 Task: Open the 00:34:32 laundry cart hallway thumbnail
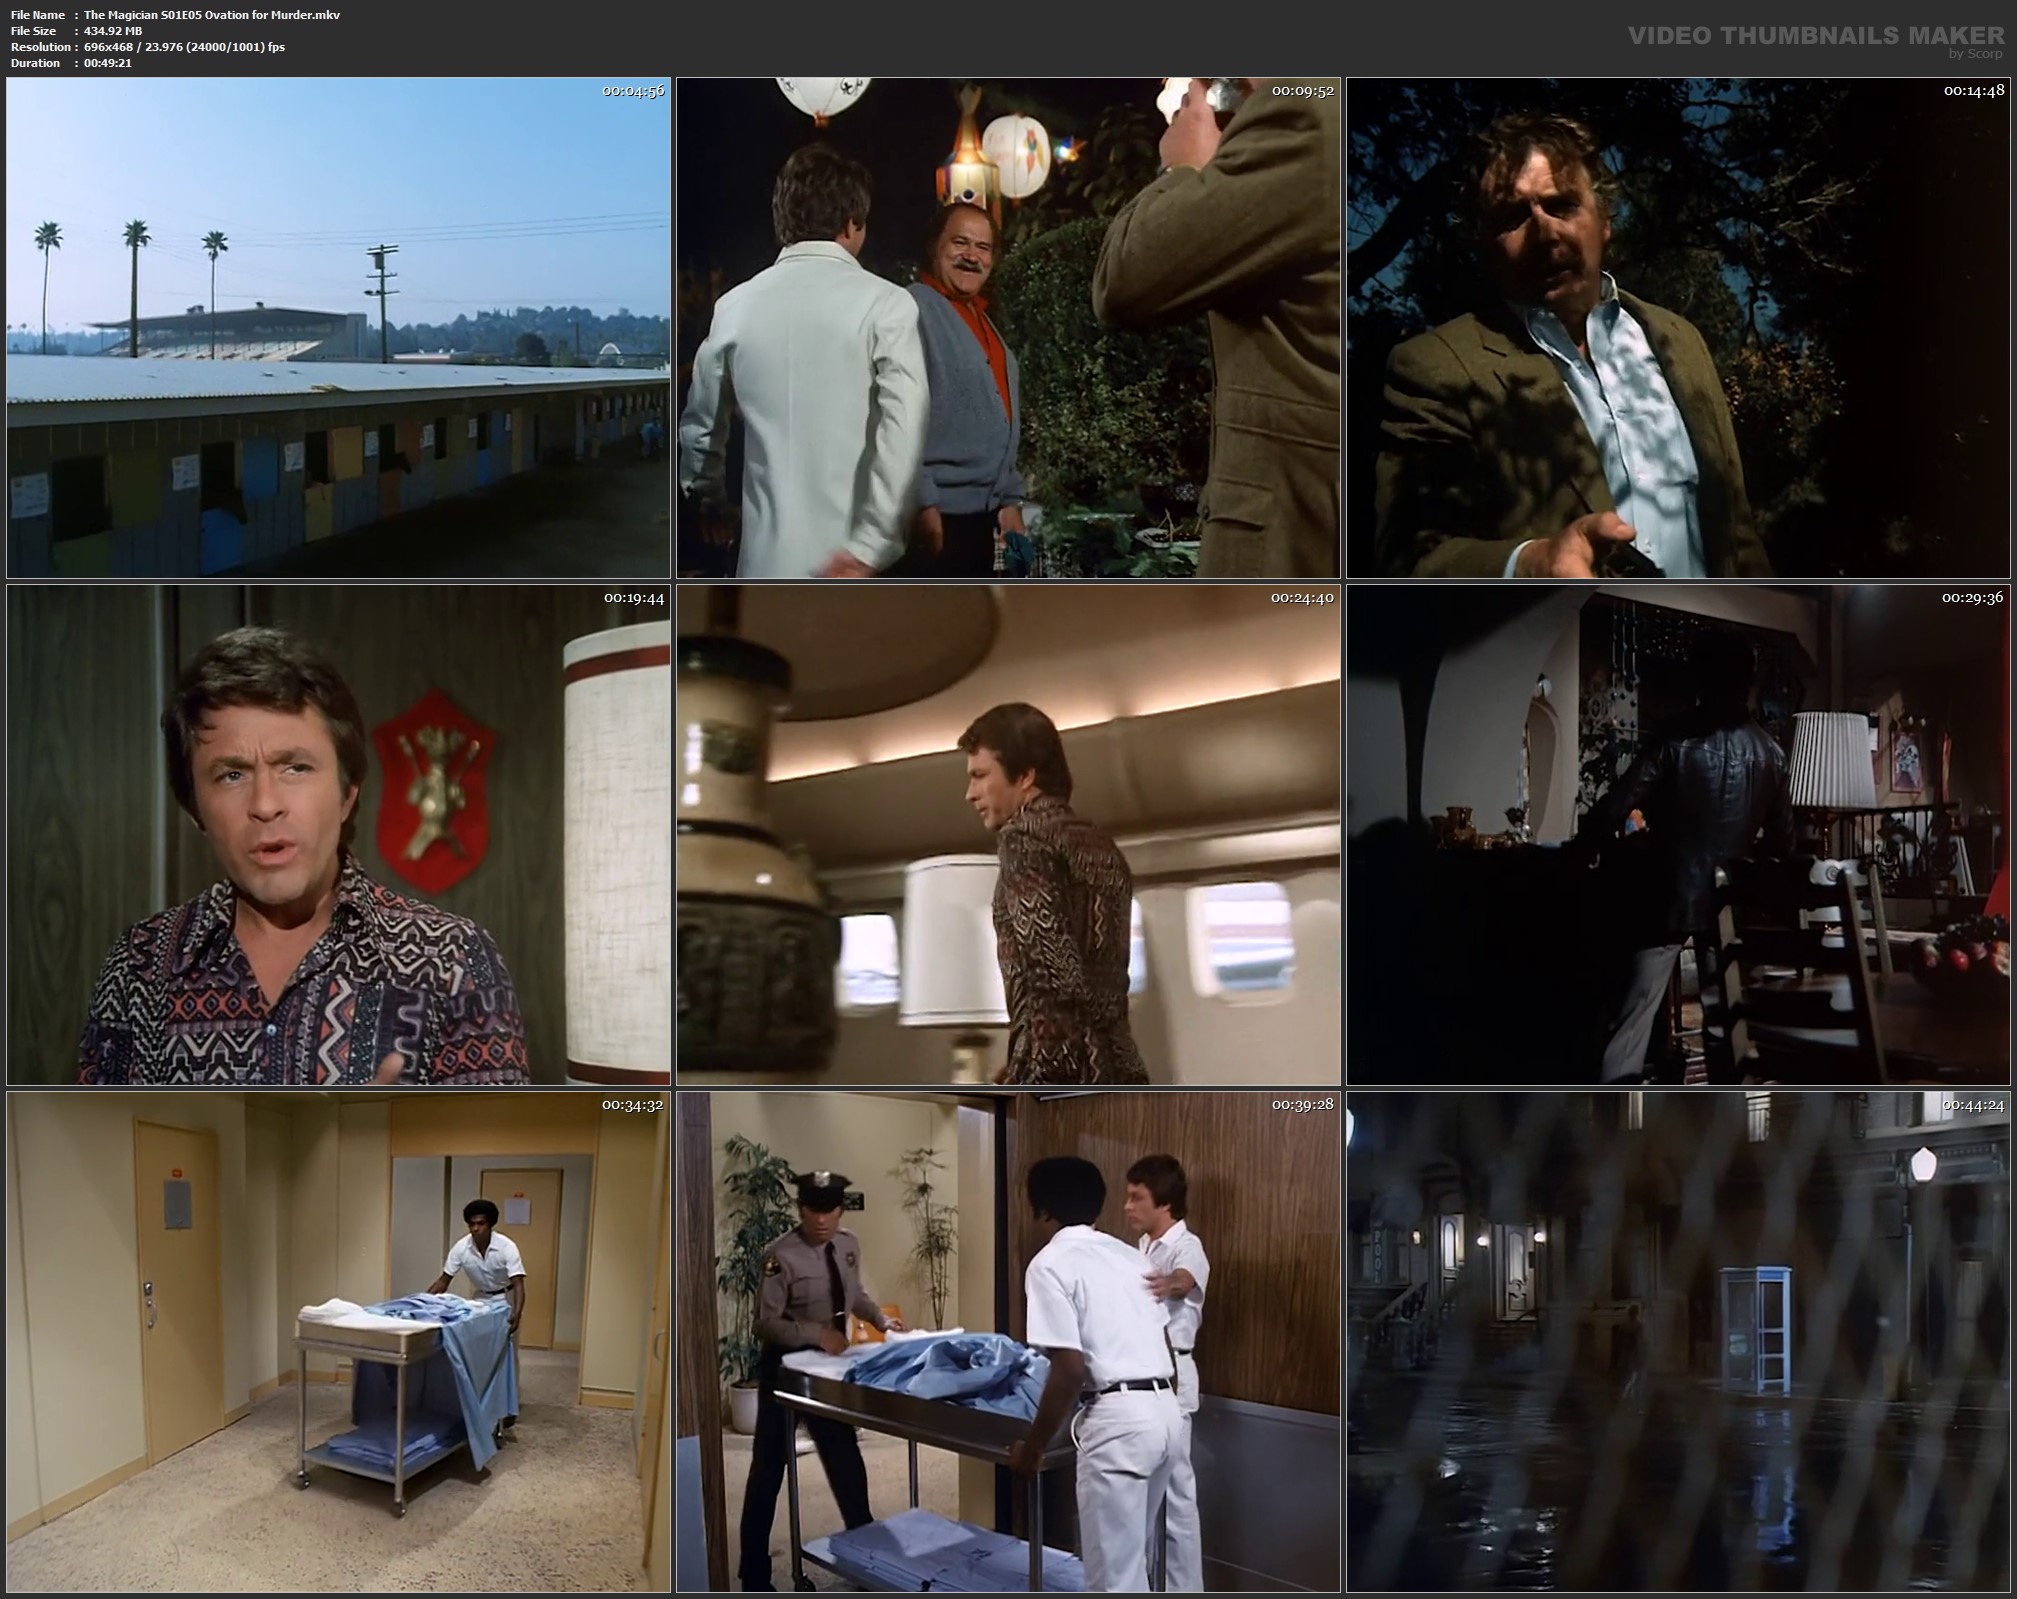pos(338,1342)
